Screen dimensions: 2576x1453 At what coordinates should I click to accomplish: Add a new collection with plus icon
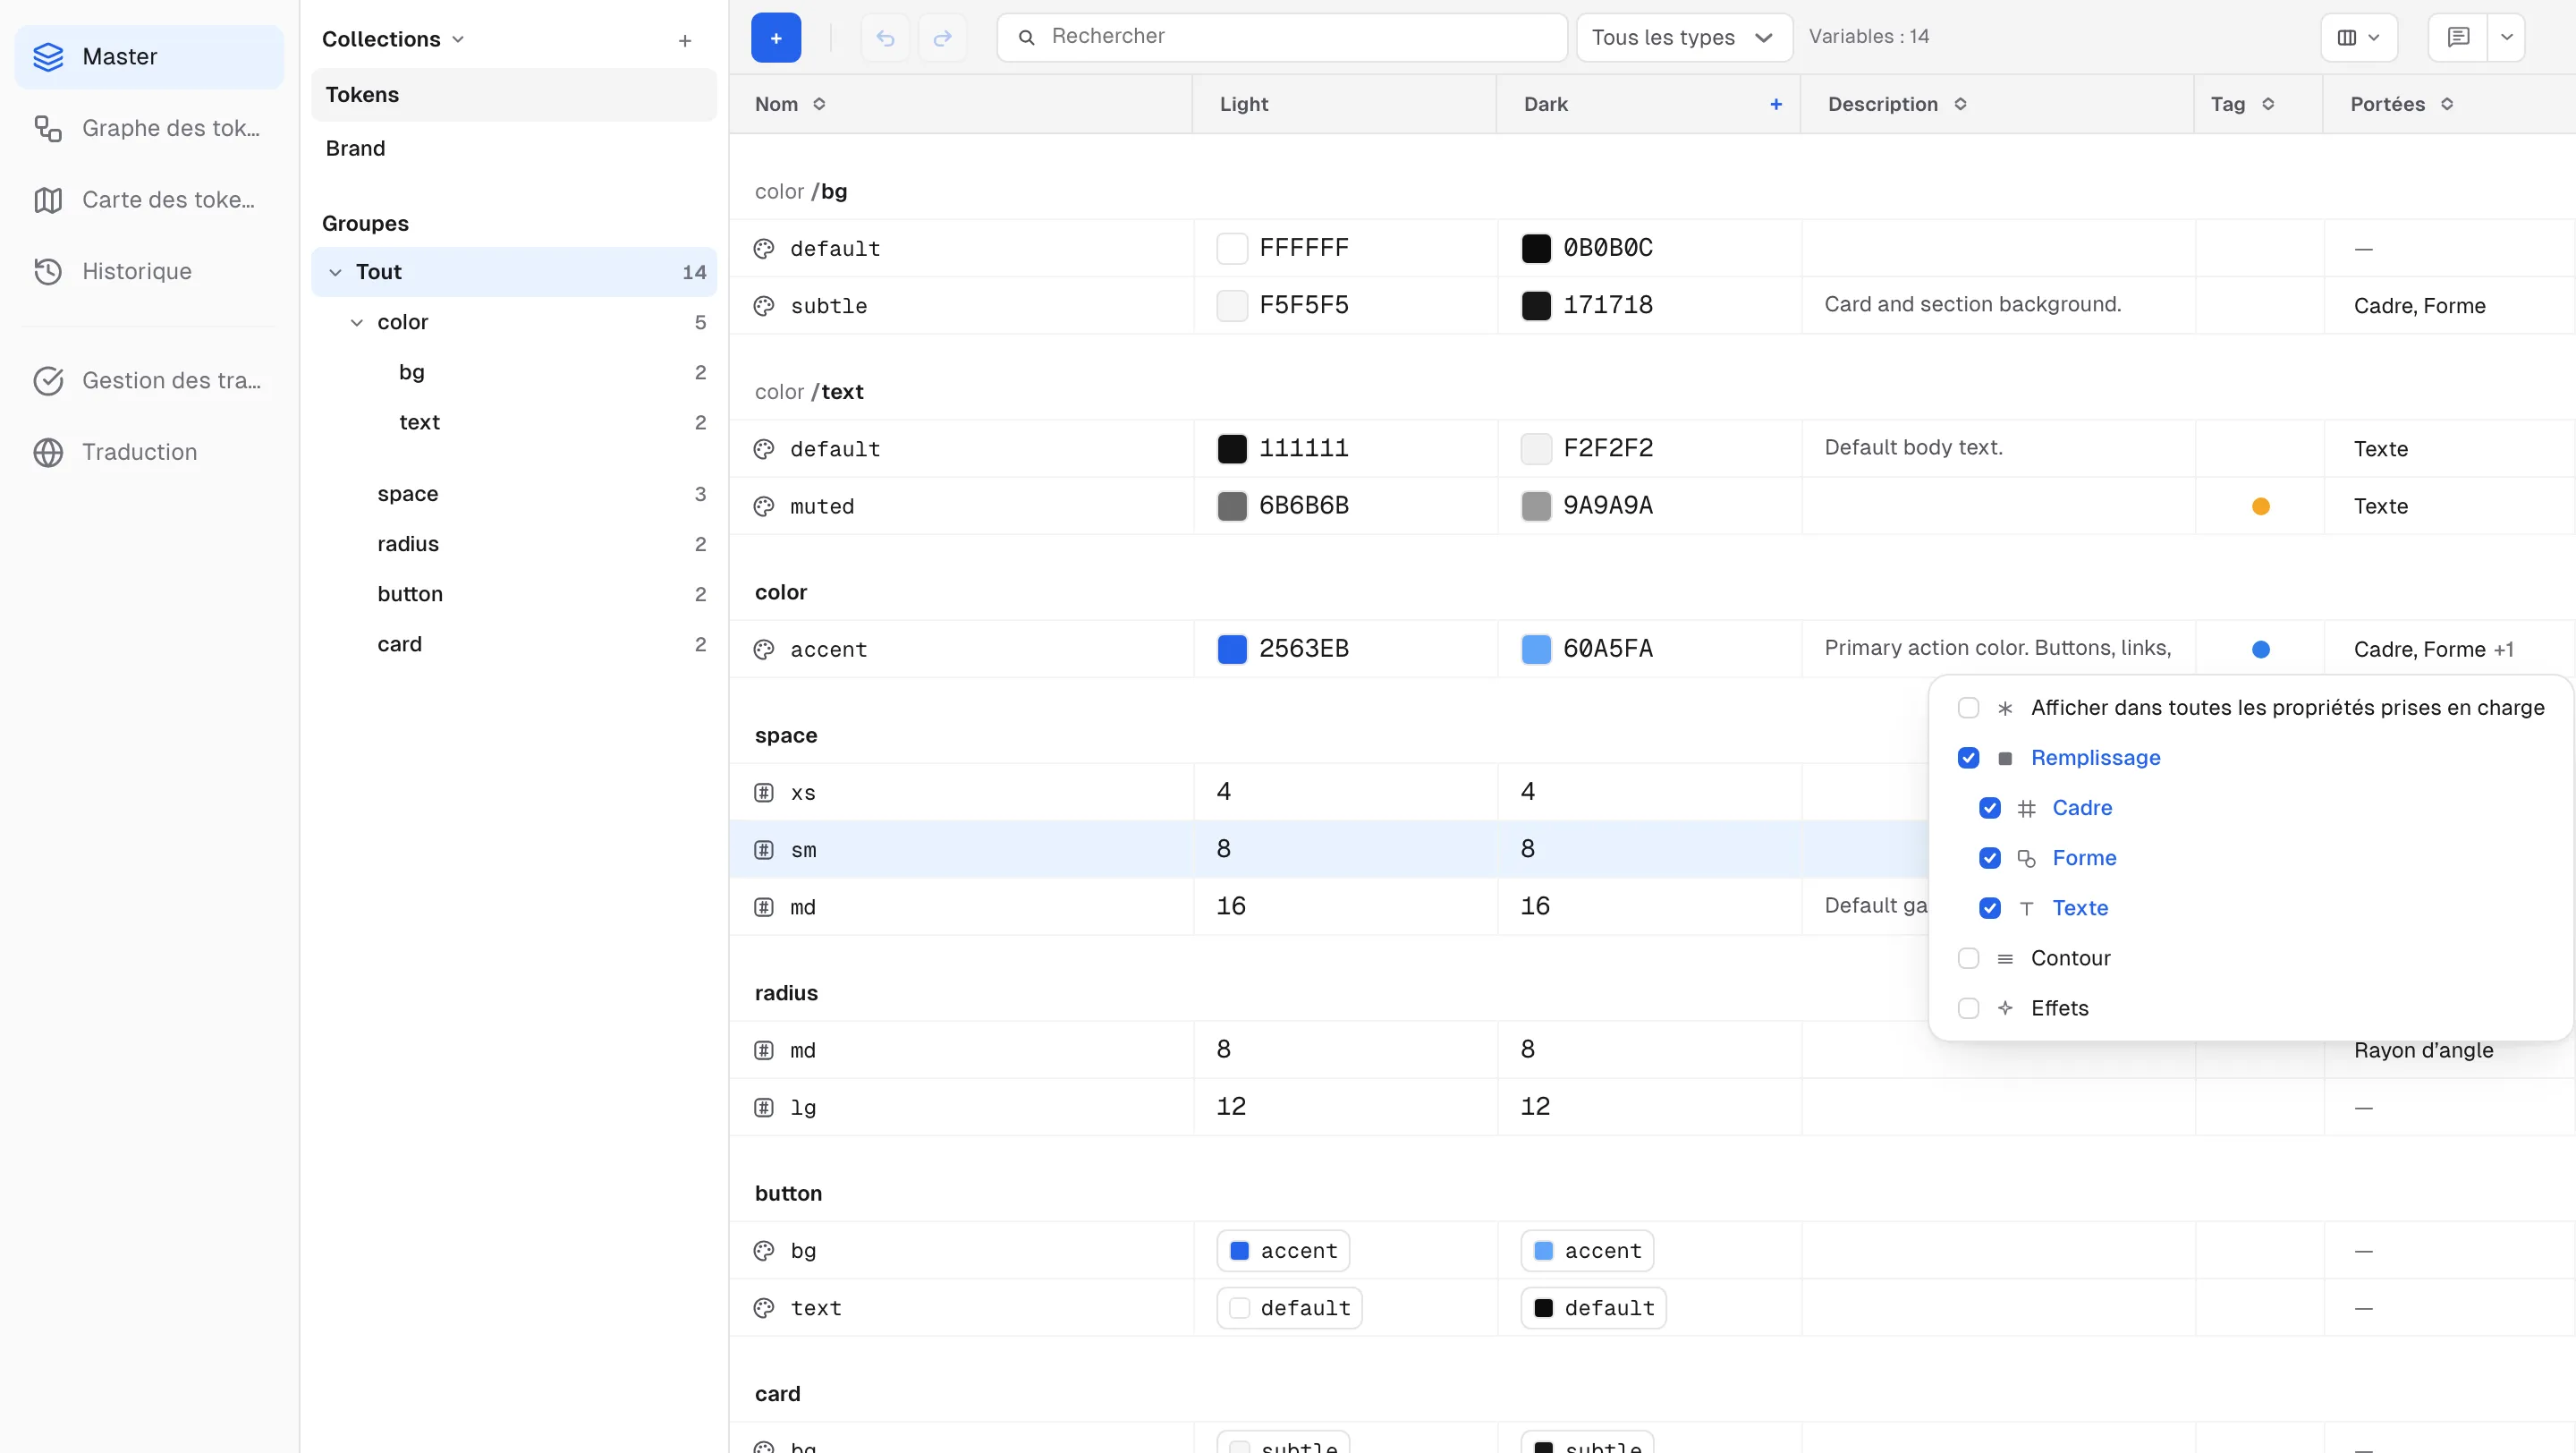(x=685, y=40)
